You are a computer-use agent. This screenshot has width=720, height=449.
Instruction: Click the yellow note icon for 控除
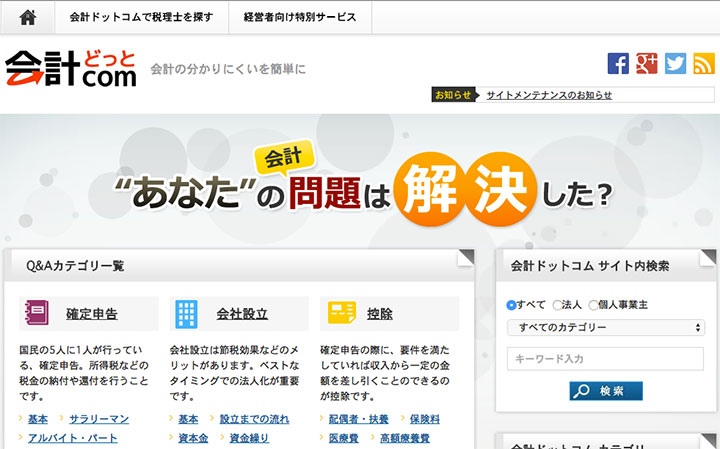[x=342, y=312]
